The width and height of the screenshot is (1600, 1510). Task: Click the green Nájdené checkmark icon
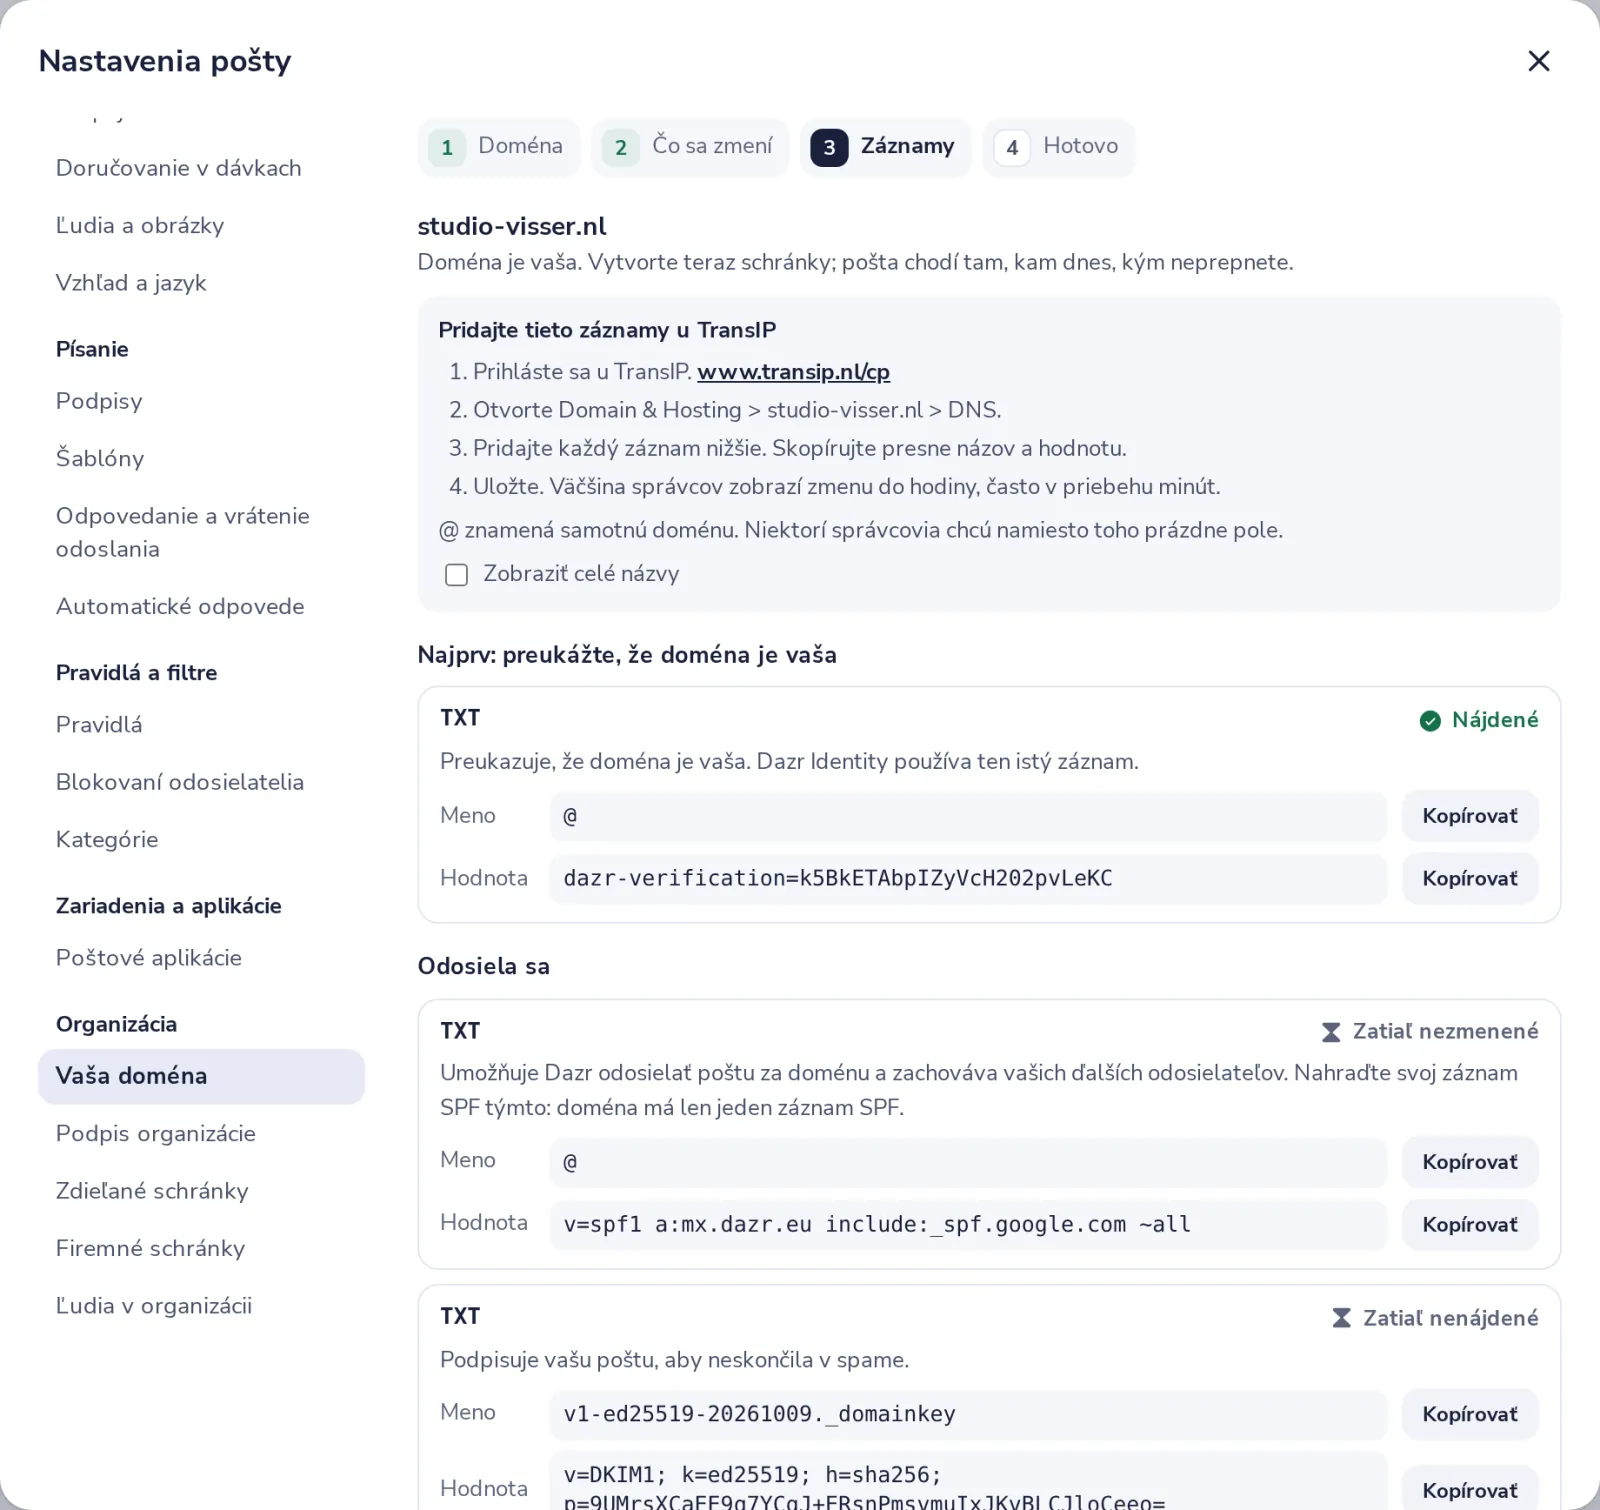click(x=1430, y=721)
